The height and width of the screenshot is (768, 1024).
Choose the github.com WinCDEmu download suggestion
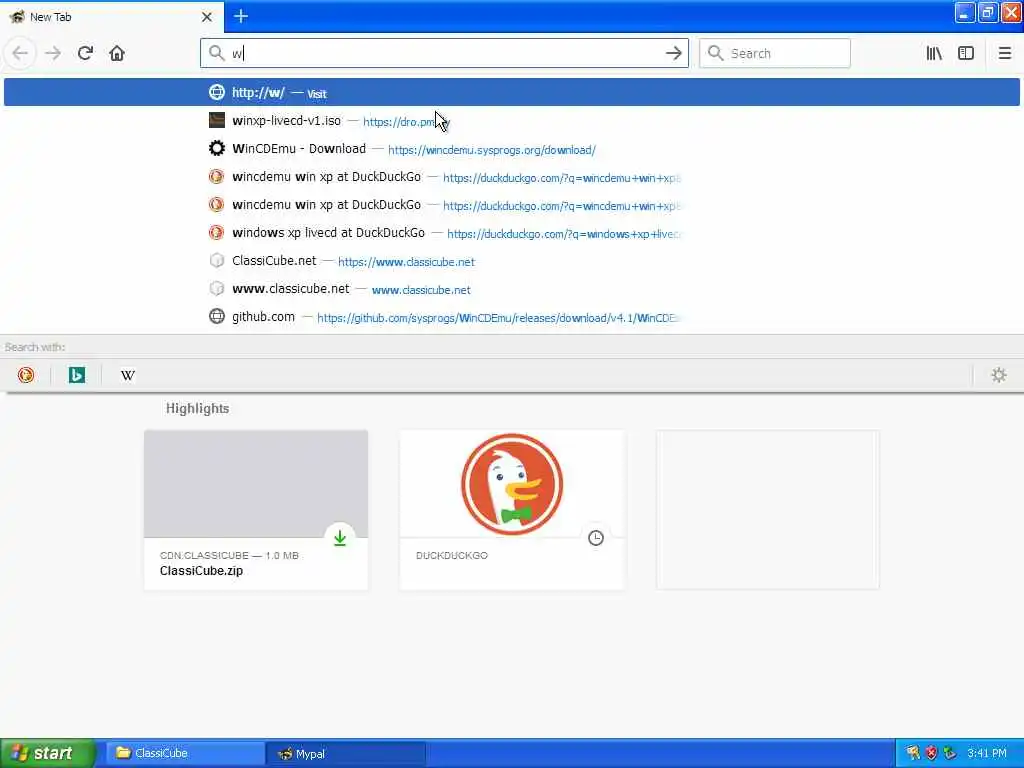[512, 317]
